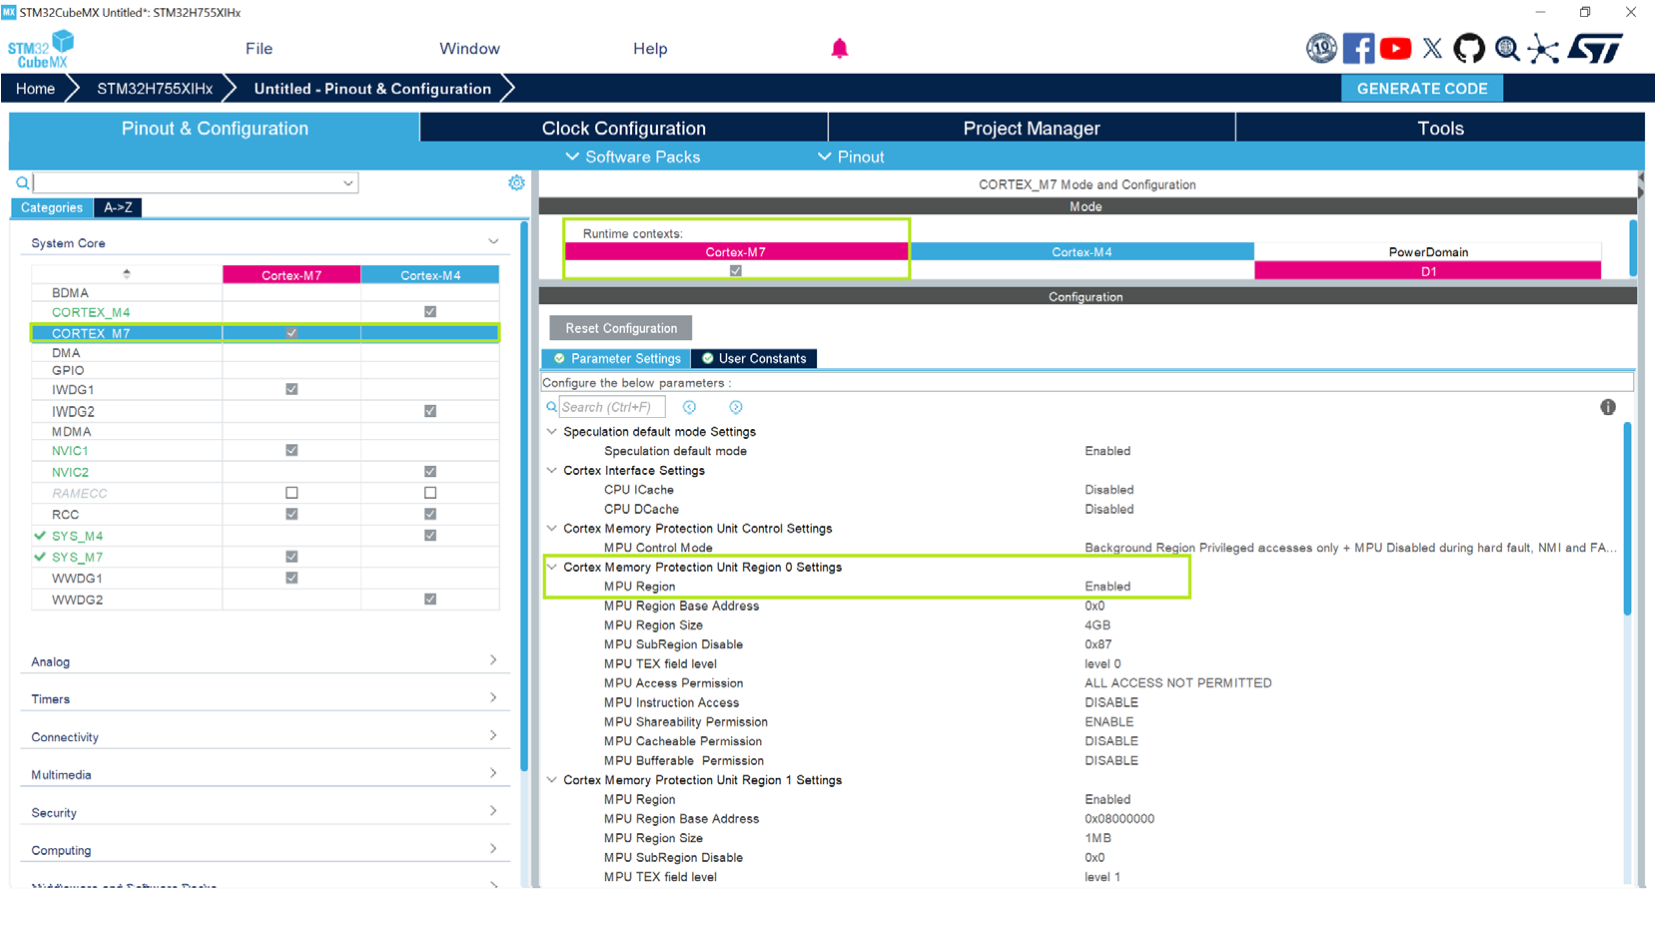1655x930 pixels.
Task: Select the Cortex-M4 runtime context header
Action: [x=1082, y=252]
